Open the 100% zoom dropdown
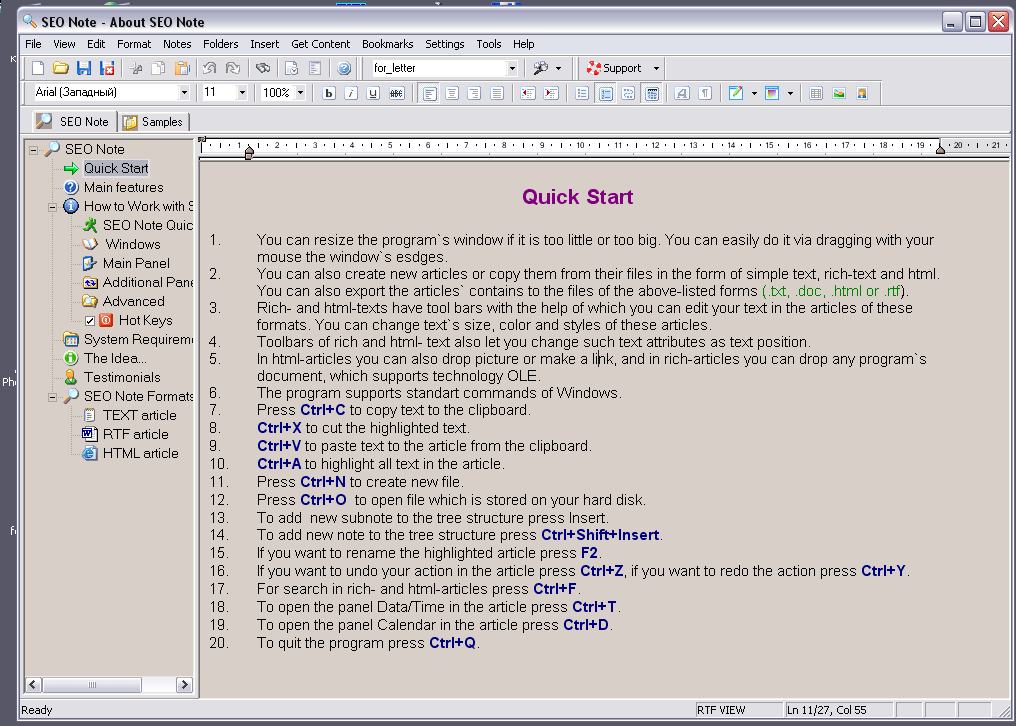Image resolution: width=1016 pixels, height=726 pixels. 300,92
